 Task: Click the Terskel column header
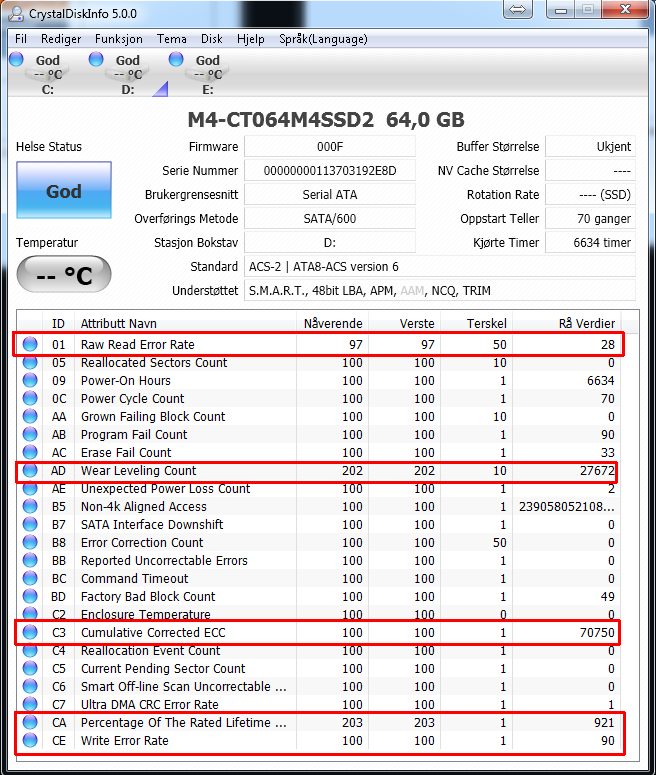(x=476, y=323)
